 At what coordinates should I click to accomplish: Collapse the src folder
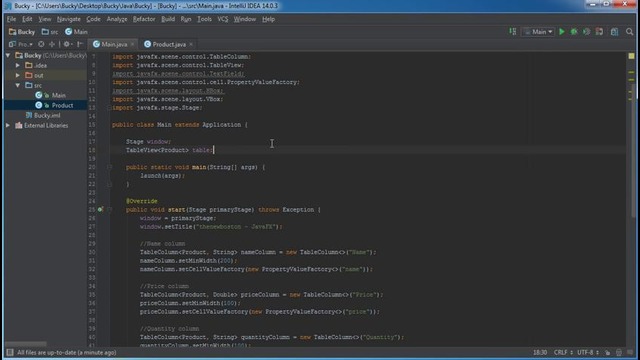(x=18, y=85)
